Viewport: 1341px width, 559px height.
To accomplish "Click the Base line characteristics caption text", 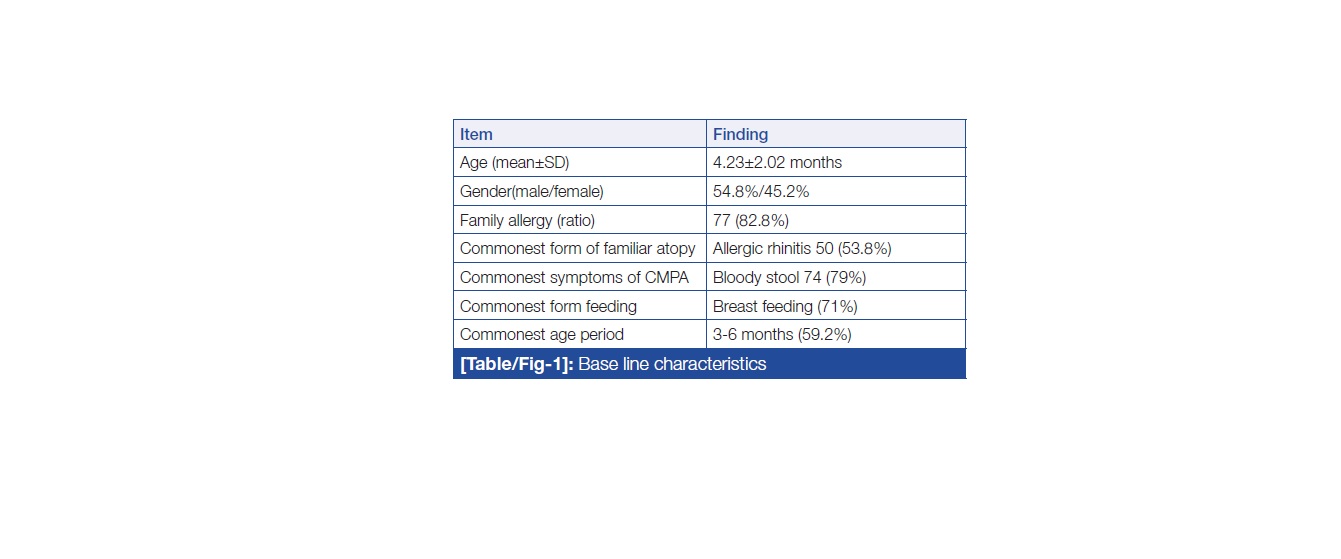I will coord(672,364).
